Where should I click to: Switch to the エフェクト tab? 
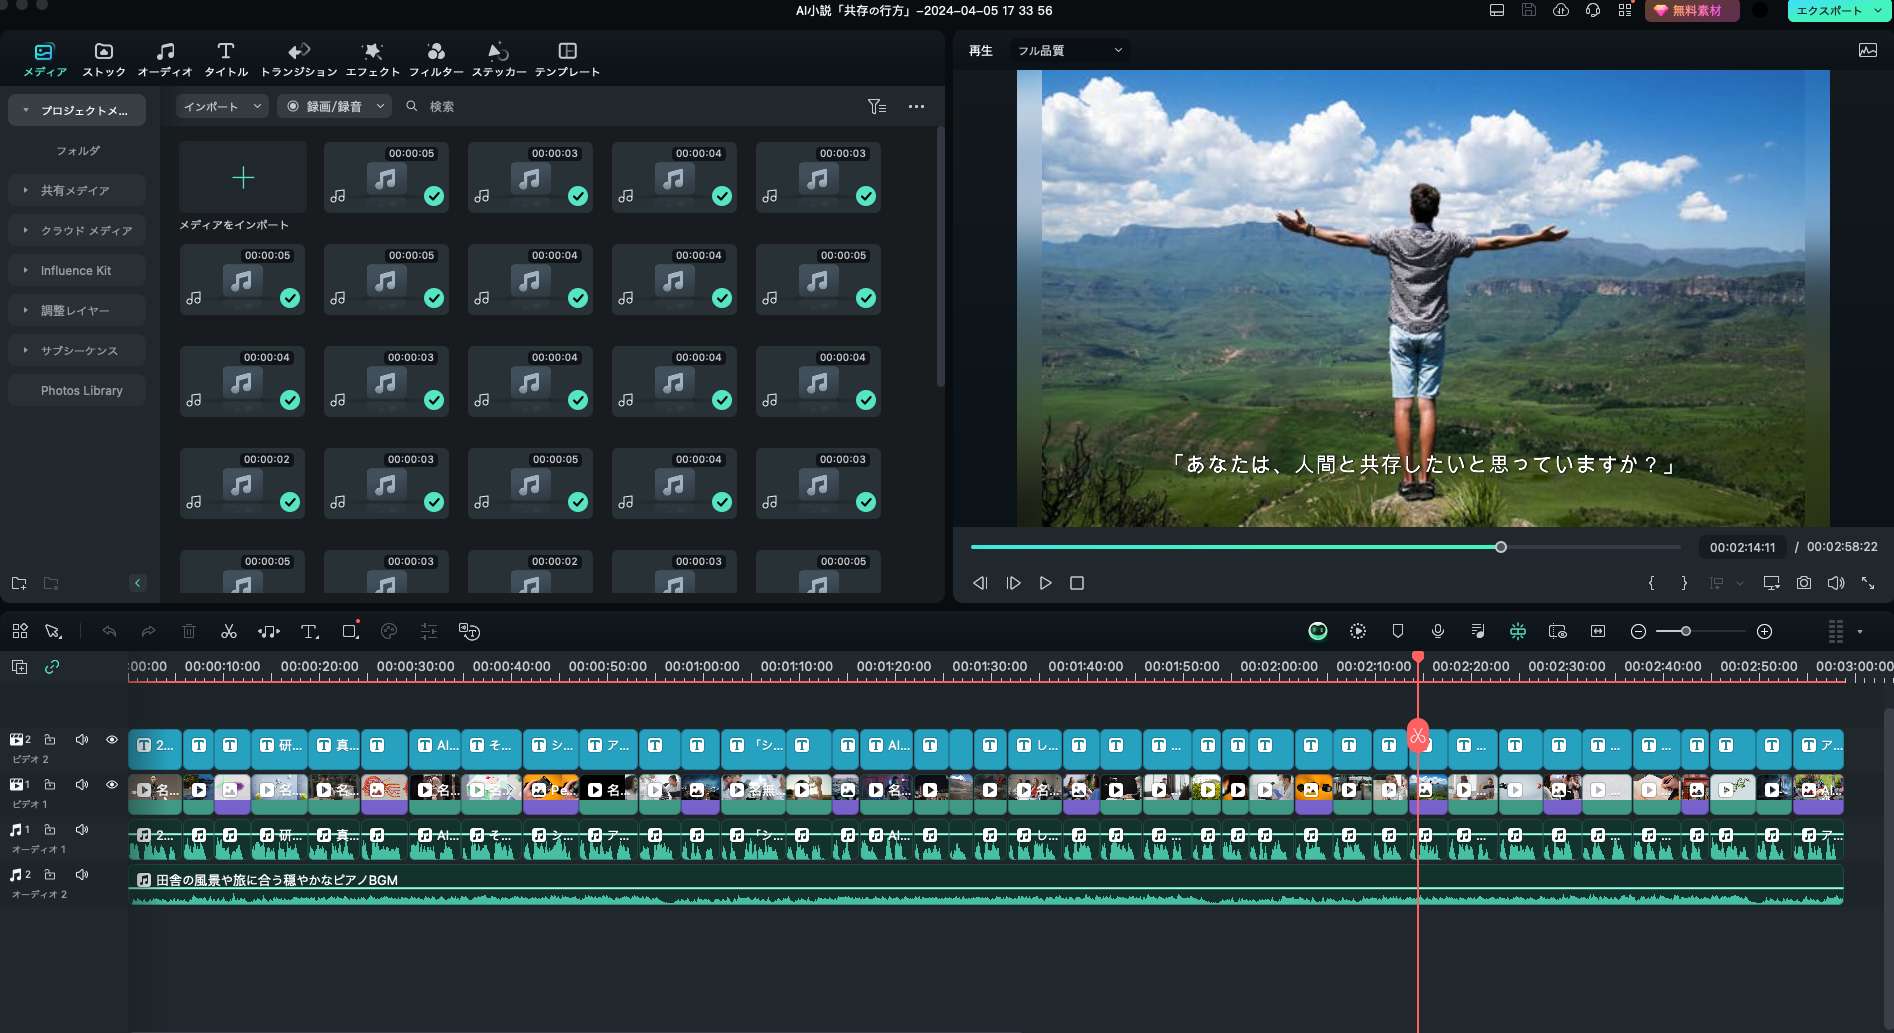[373, 59]
